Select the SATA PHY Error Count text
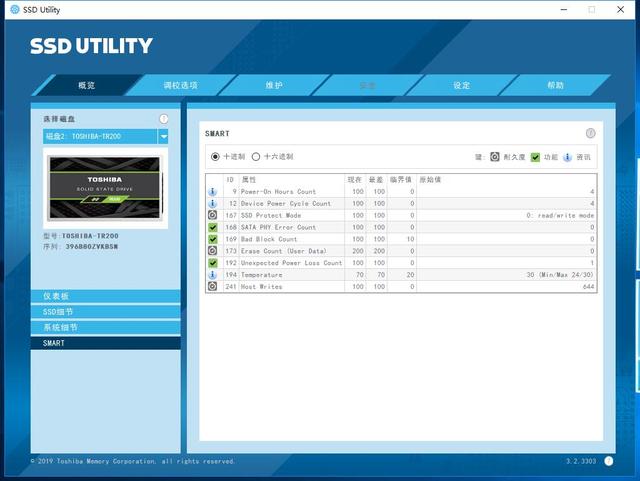 point(278,227)
